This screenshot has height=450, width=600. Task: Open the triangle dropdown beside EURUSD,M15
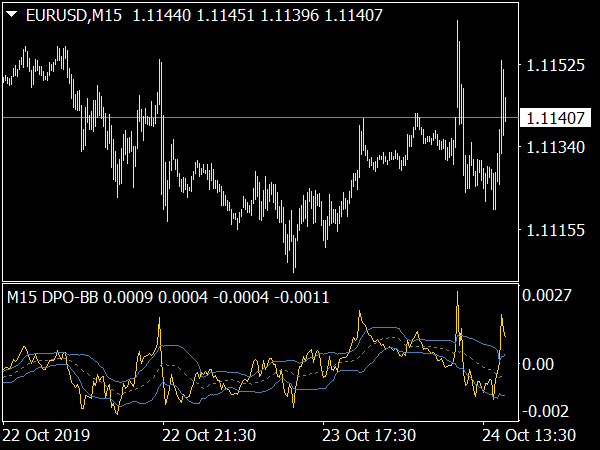11,13
